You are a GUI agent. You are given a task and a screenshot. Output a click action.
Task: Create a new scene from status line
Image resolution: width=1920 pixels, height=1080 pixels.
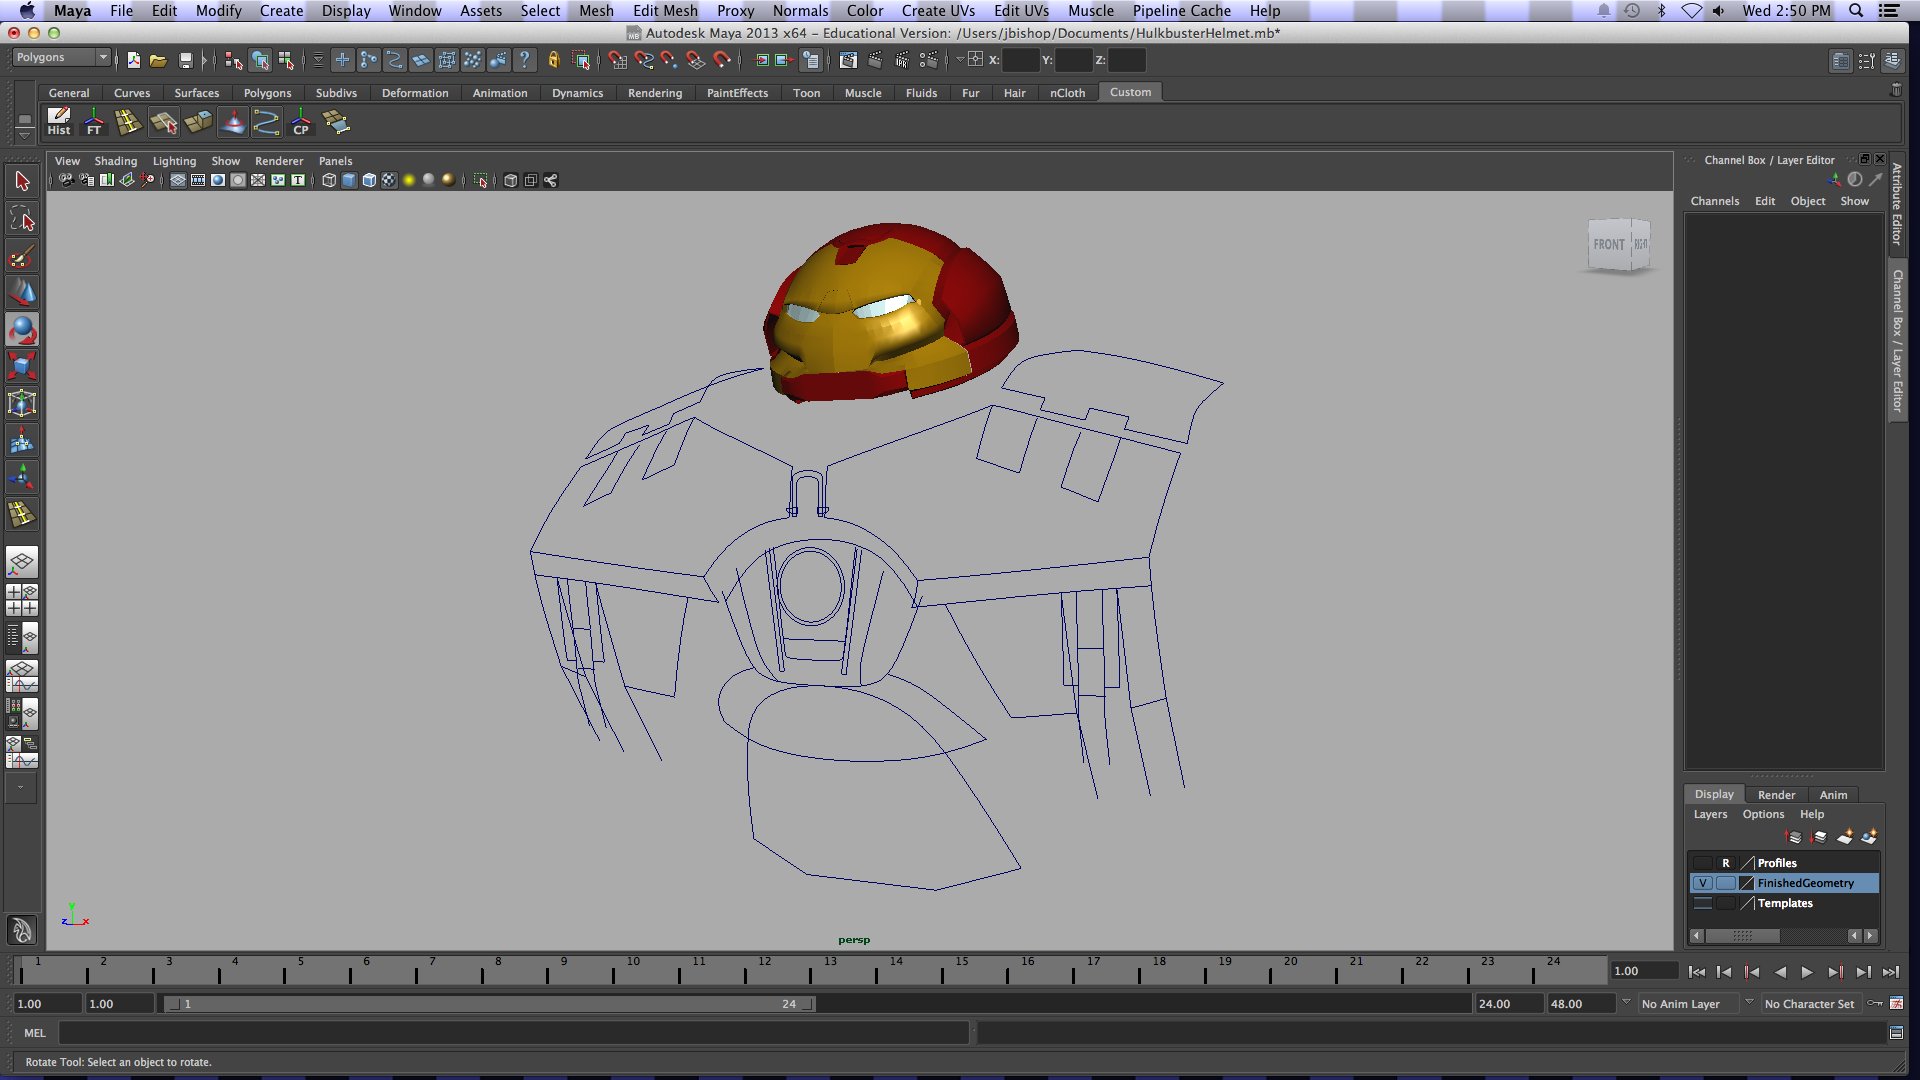pyautogui.click(x=134, y=60)
